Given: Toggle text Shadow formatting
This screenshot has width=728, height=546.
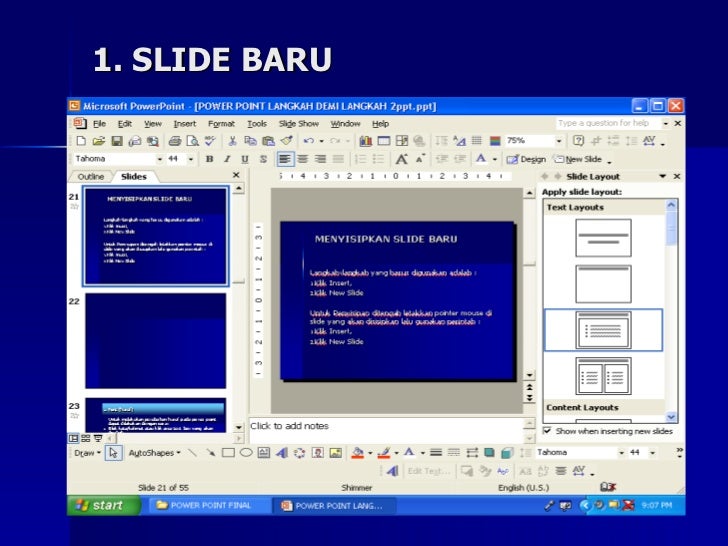Looking at the screenshot, I should (263, 159).
